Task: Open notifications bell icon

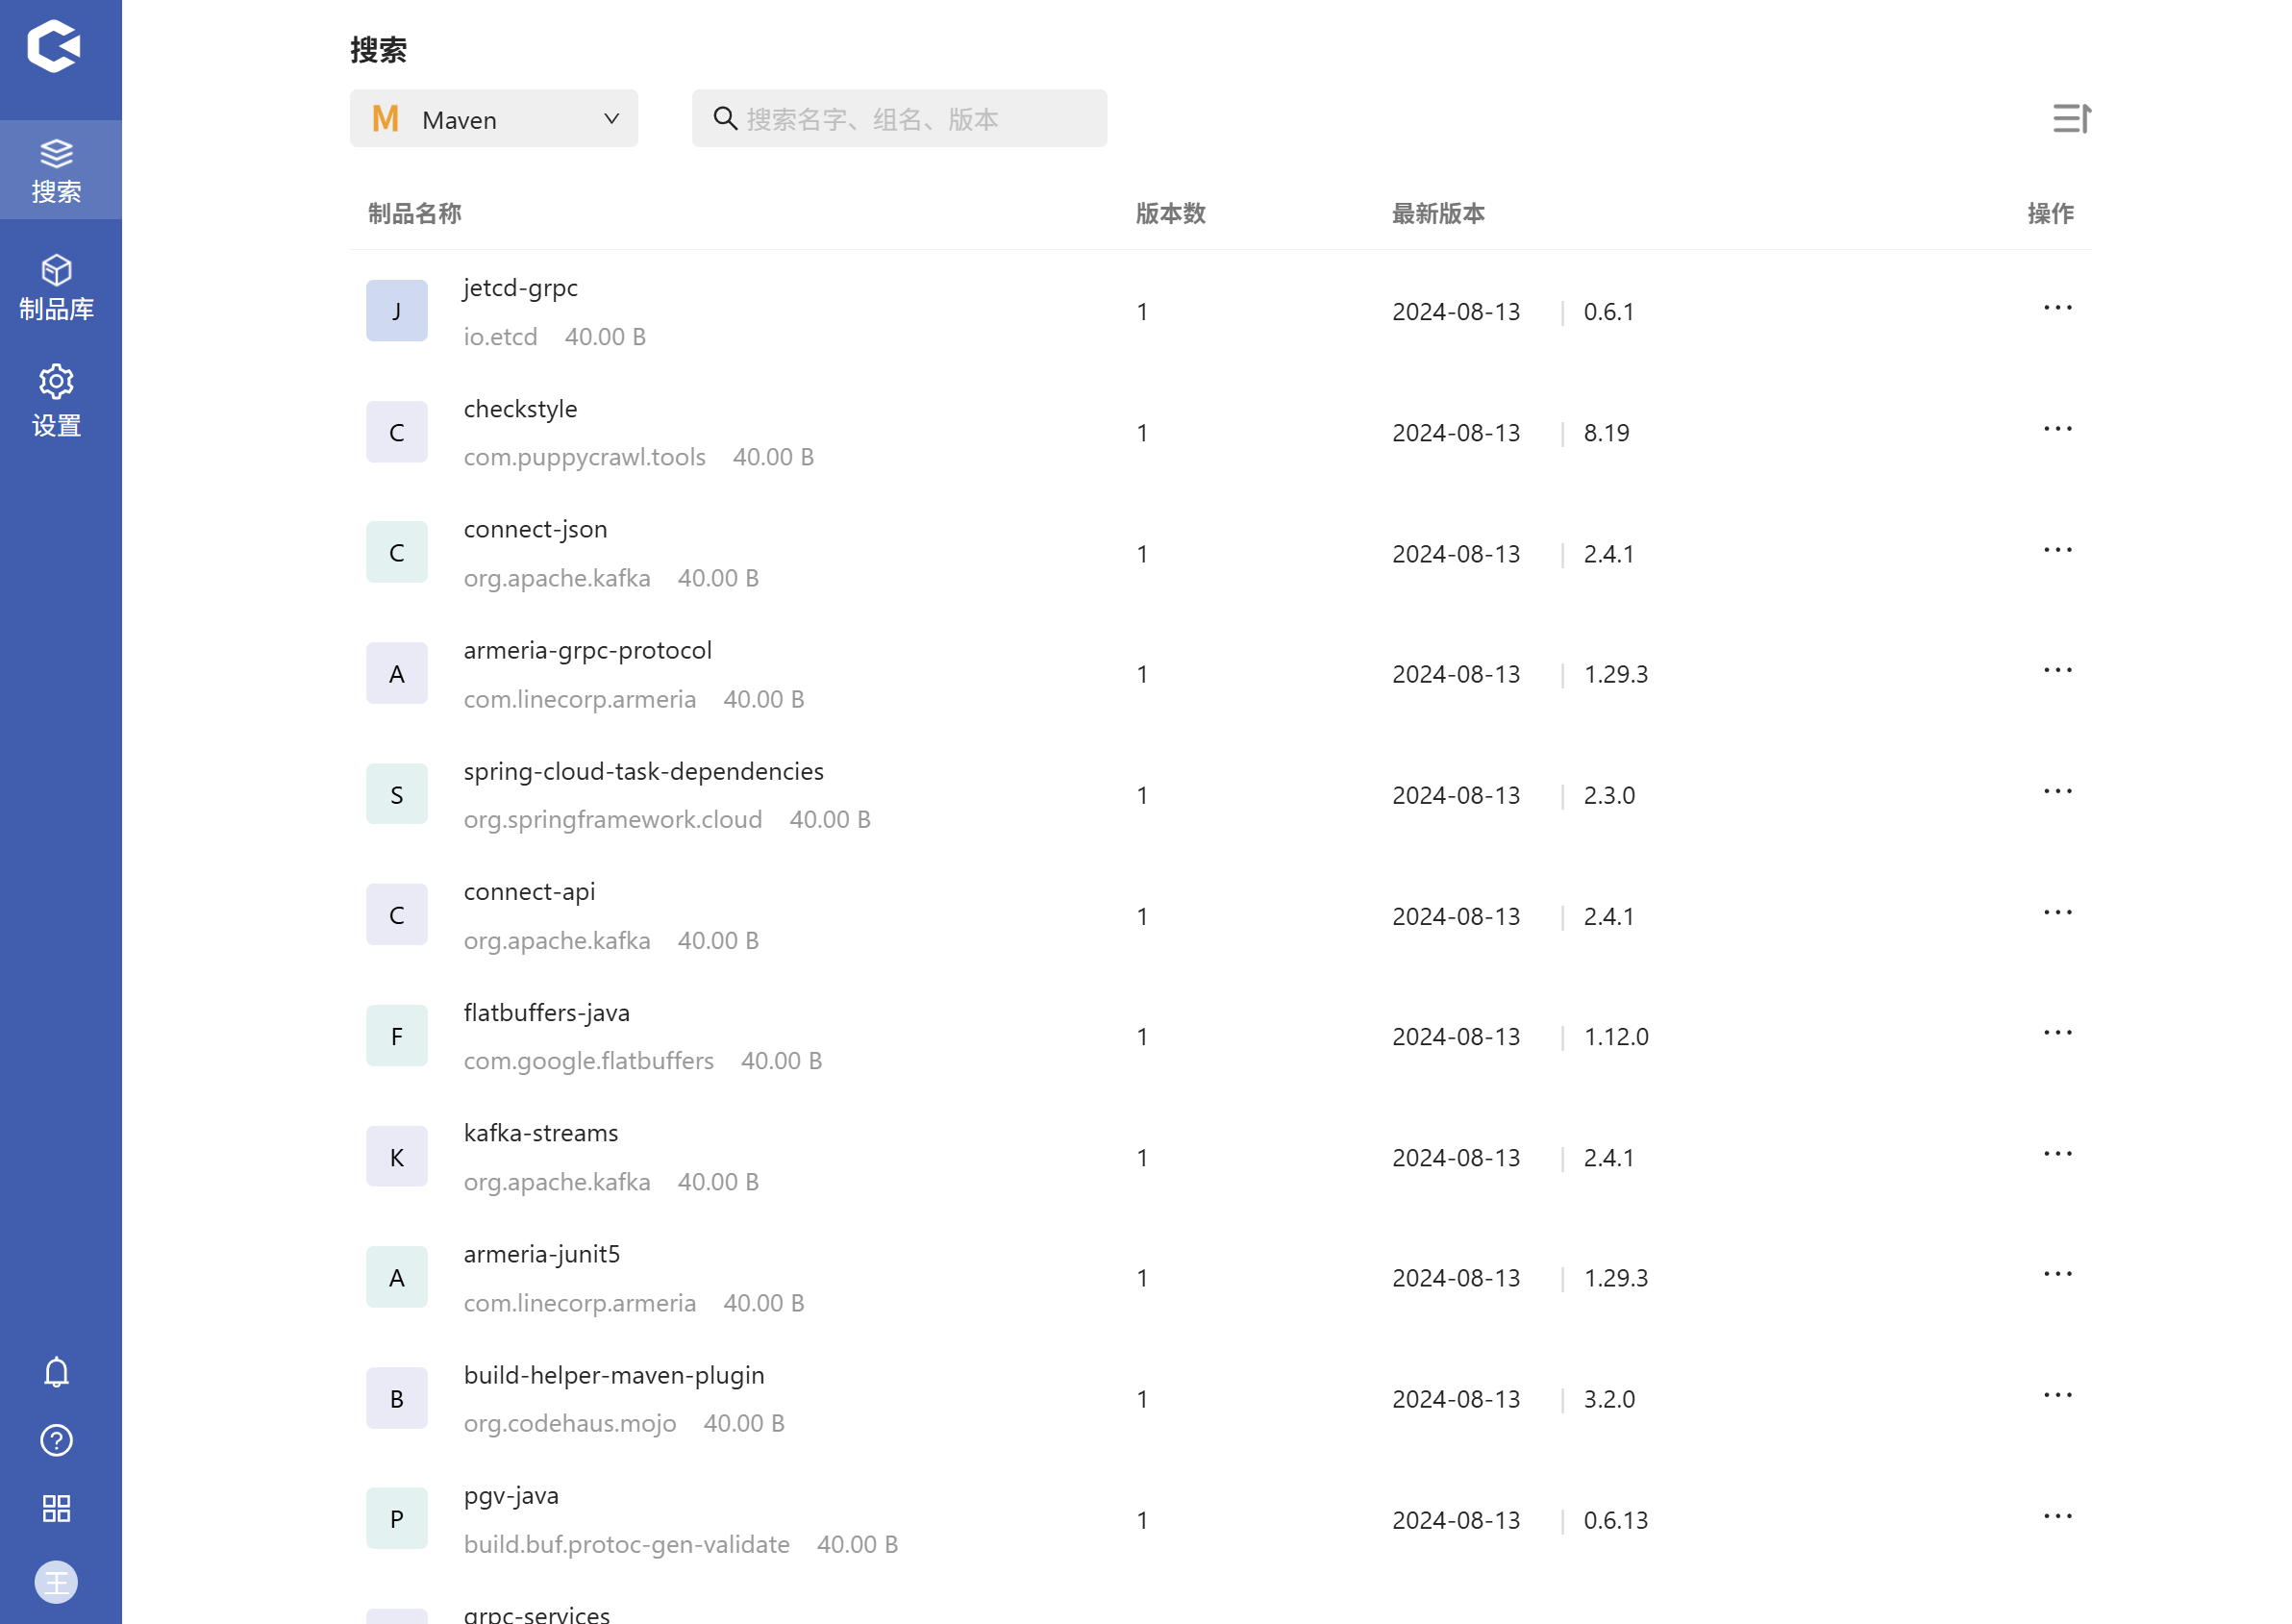Action: click(57, 1372)
